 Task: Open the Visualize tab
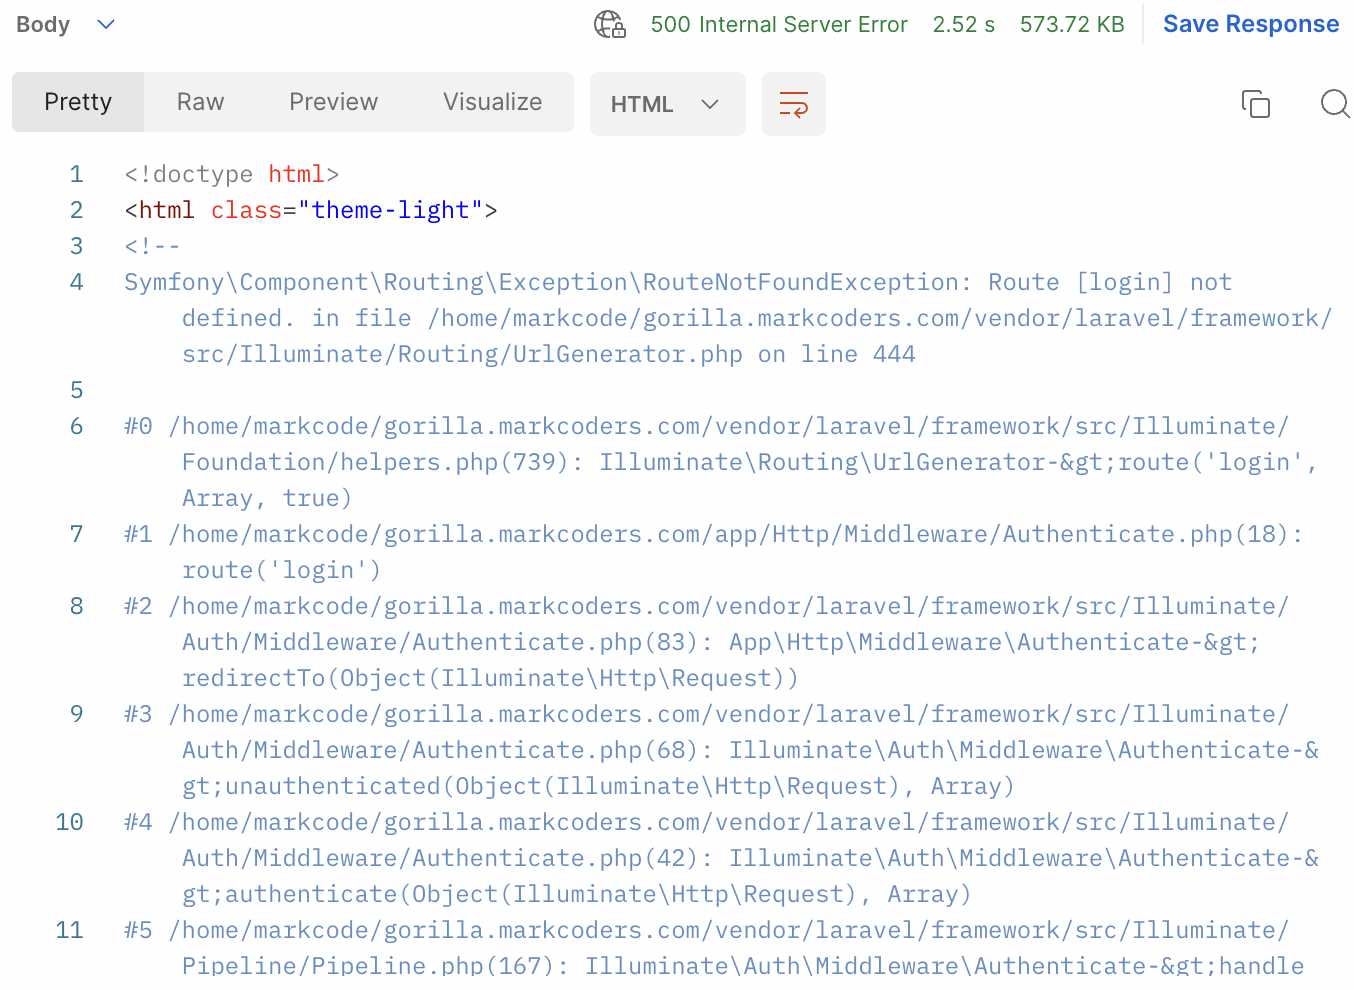pyautogui.click(x=492, y=102)
